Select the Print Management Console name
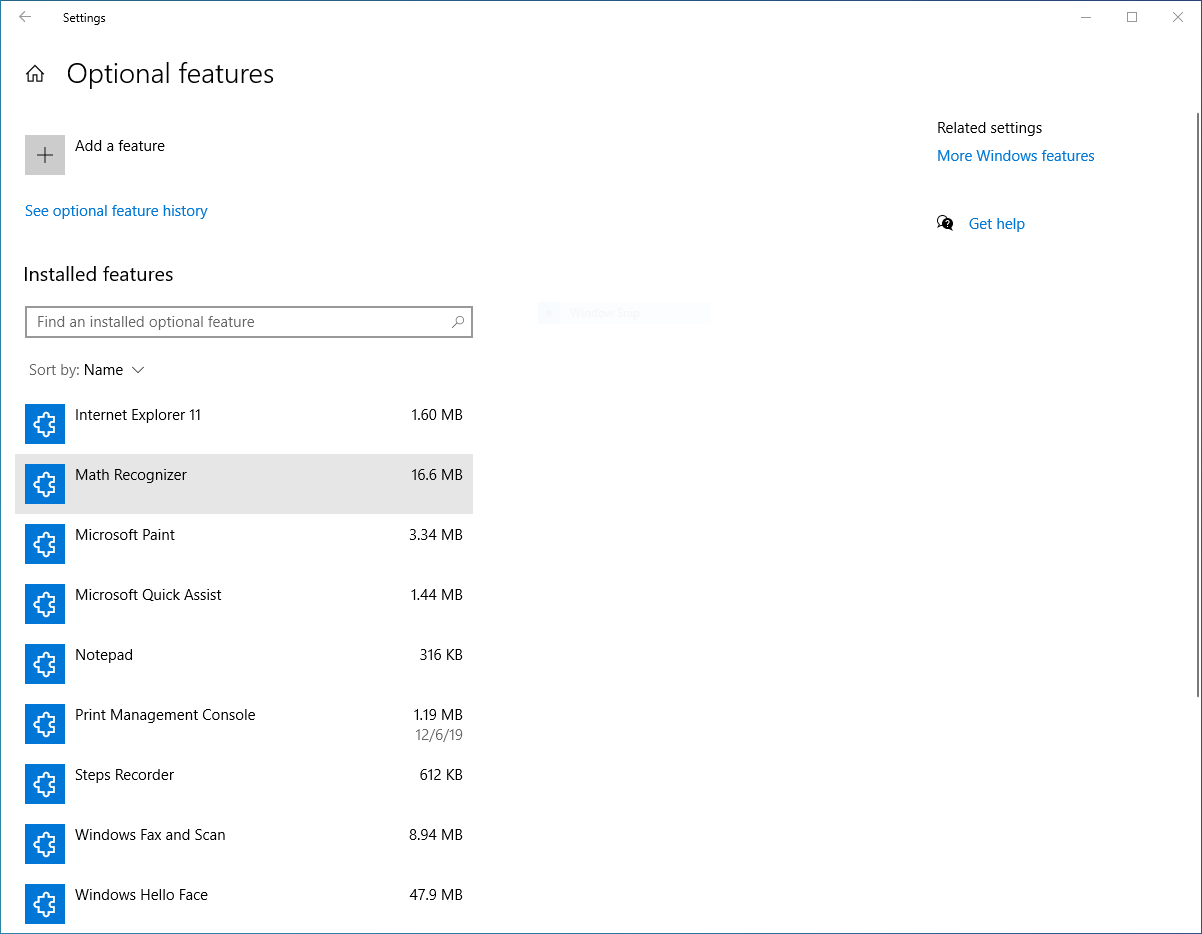1202x934 pixels. pyautogui.click(x=165, y=715)
